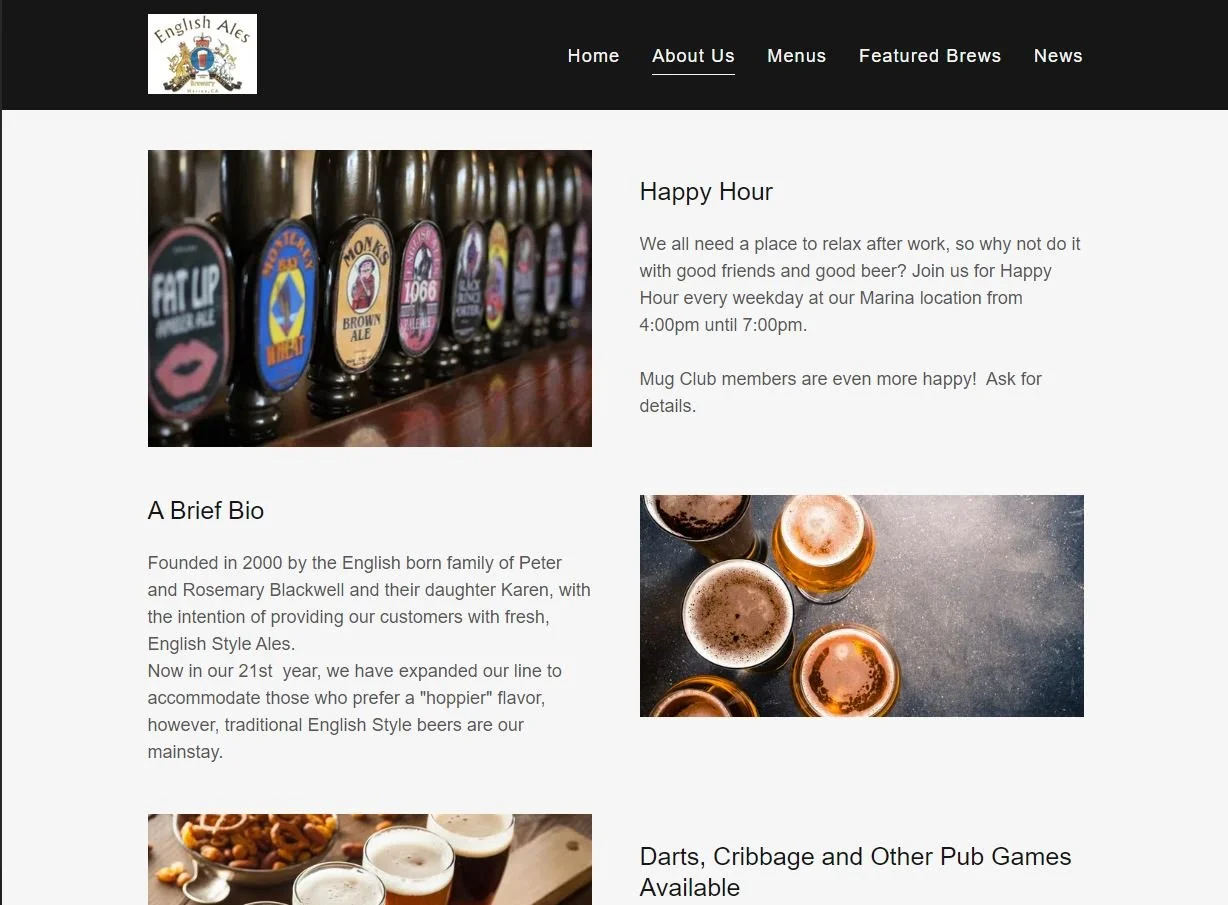Click the "Founded in 2000" paragraph
This screenshot has height=905, width=1228.
click(x=369, y=603)
